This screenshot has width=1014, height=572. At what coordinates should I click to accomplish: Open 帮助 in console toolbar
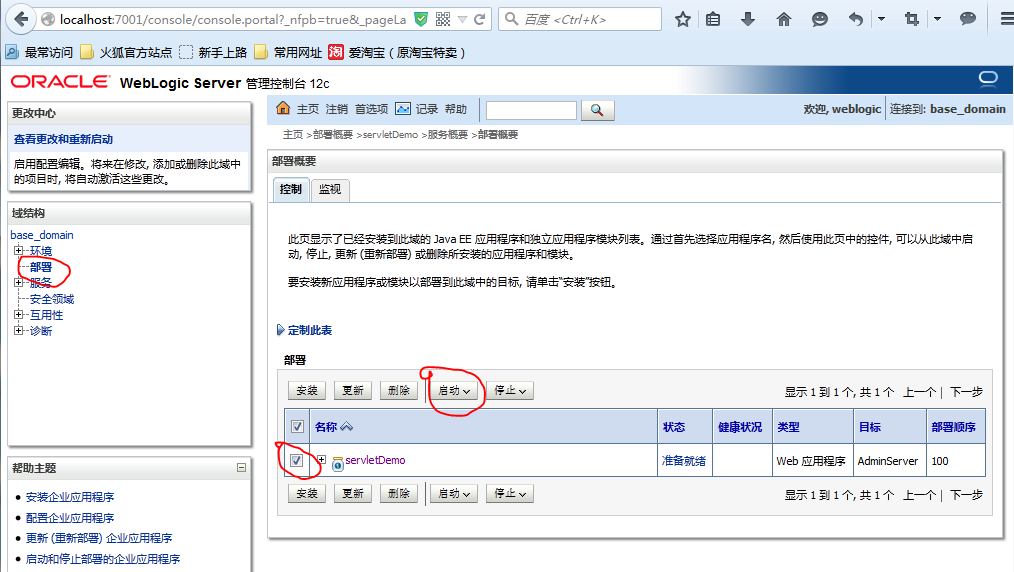(456, 109)
